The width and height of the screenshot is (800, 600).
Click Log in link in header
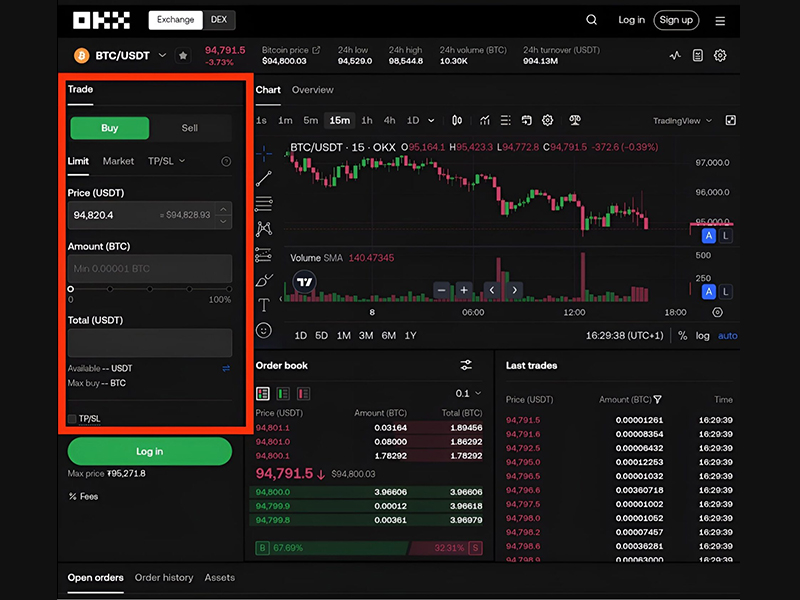(632, 20)
